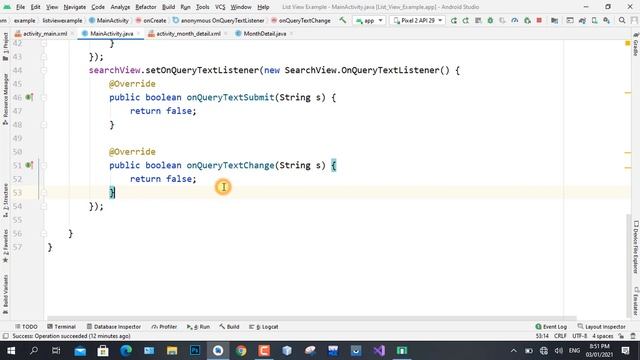Click fold marker at line 54
This screenshot has width=640, height=360.
[x=44, y=206]
